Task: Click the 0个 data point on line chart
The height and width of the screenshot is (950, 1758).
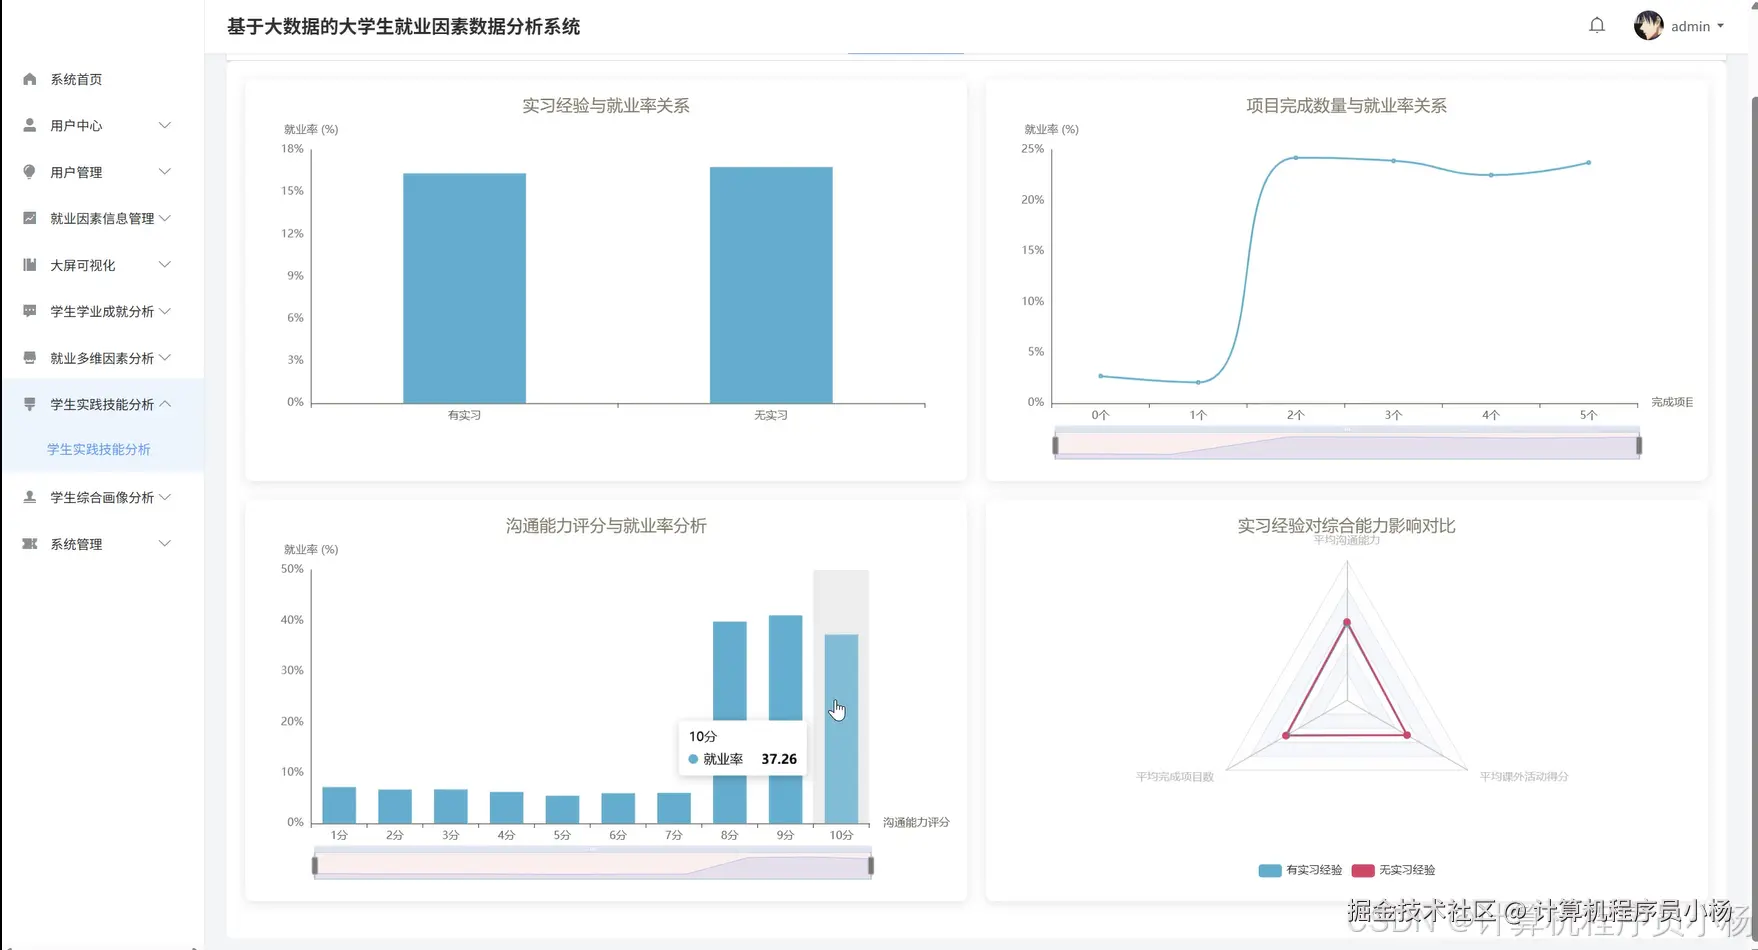Action: (1101, 376)
